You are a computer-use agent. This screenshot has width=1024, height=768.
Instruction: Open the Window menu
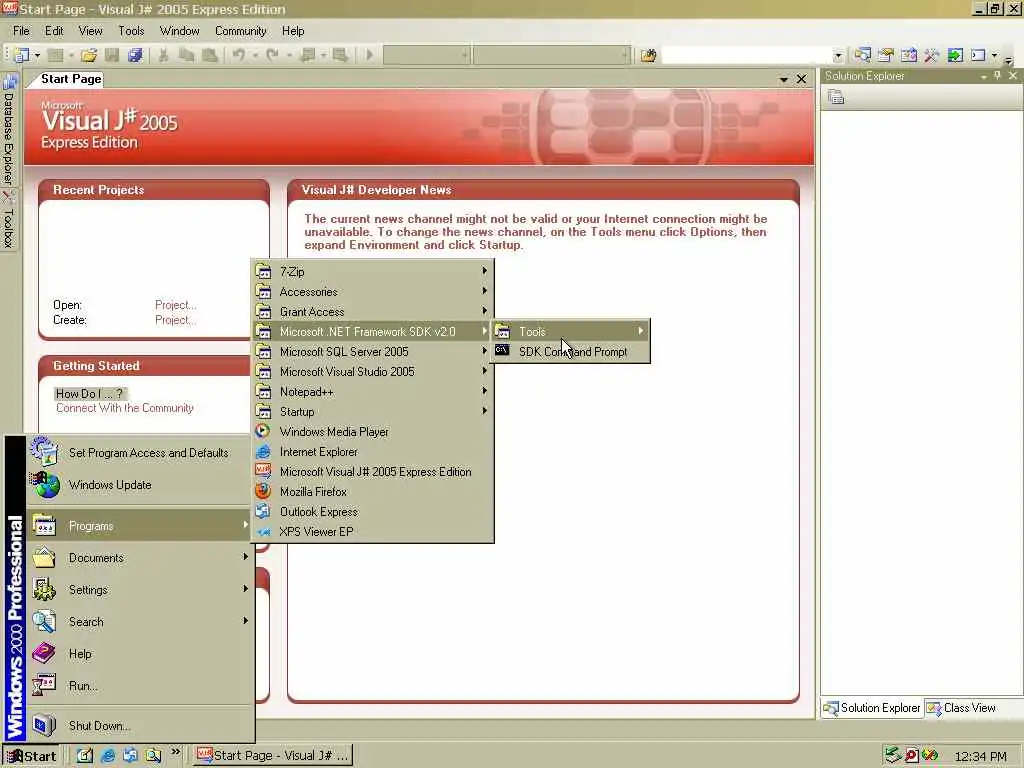180,31
